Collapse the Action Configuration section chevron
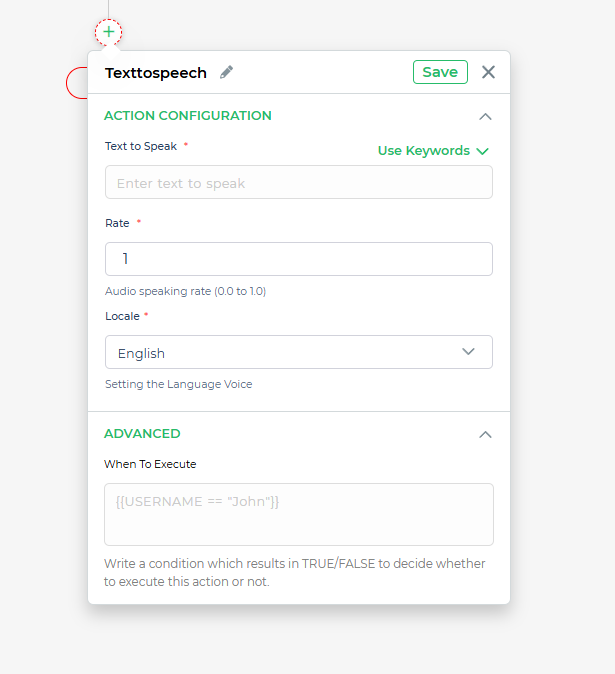This screenshot has width=615, height=674. (485, 116)
